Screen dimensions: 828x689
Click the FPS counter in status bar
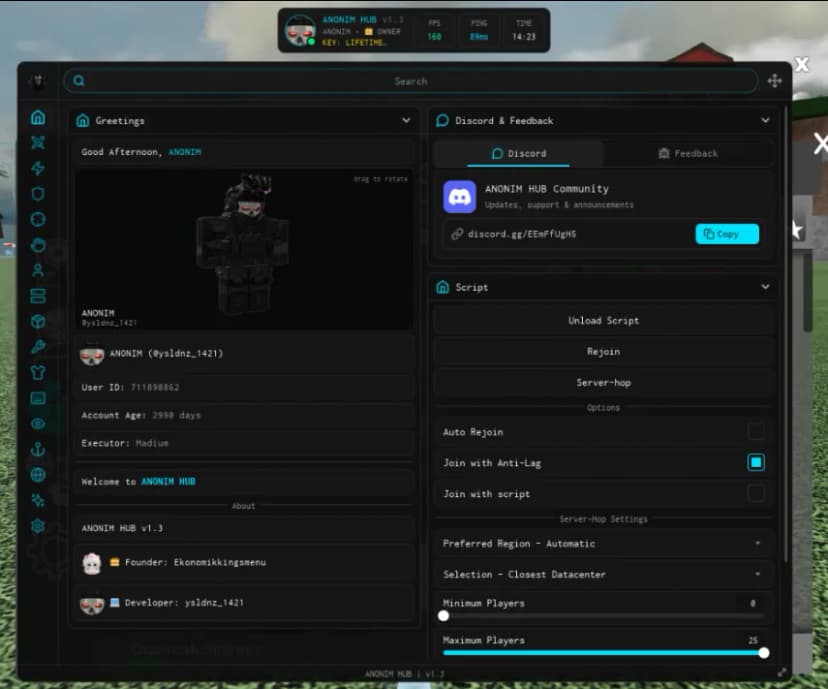(434, 30)
